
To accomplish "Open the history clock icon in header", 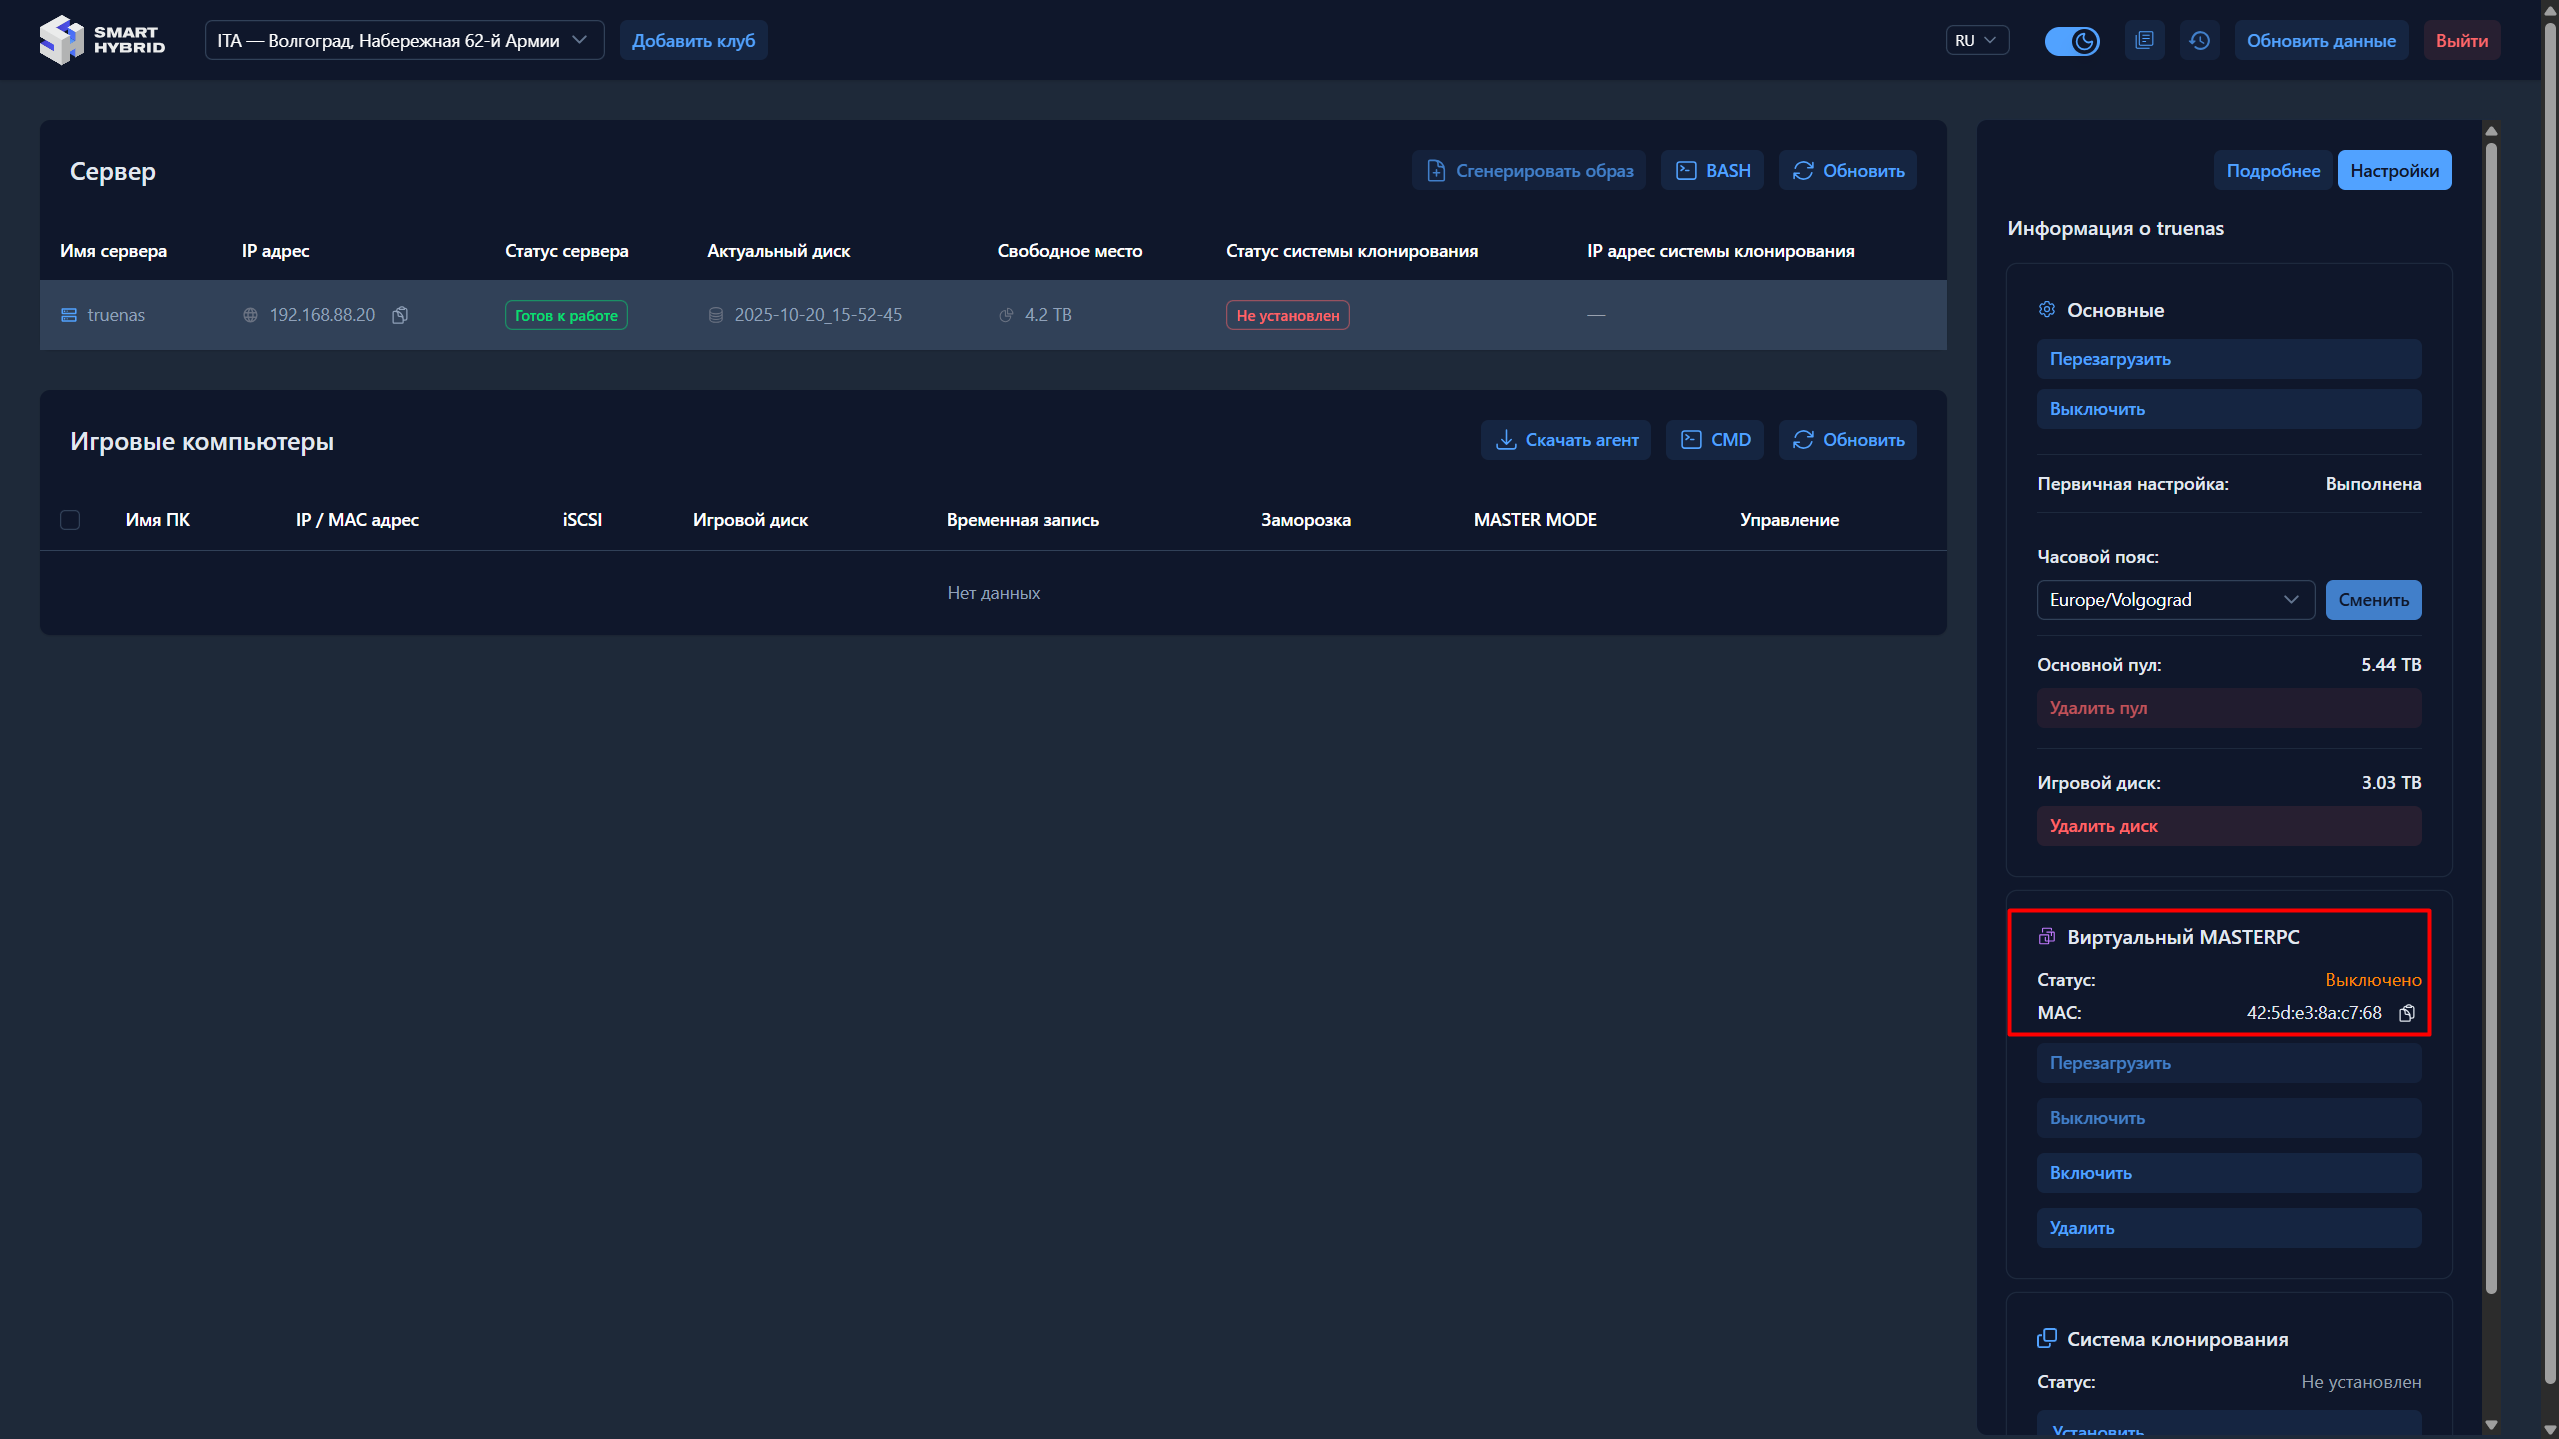I will 2199,41.
